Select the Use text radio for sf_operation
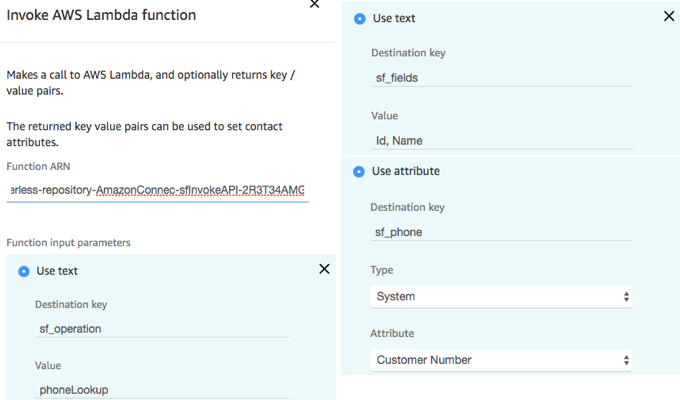 [24, 272]
